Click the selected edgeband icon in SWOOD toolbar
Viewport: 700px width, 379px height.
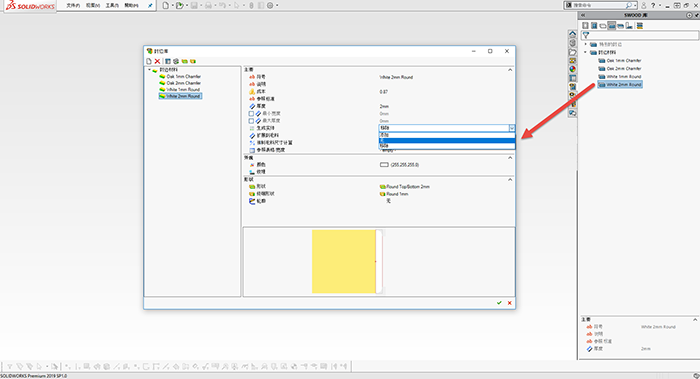[x=612, y=26]
